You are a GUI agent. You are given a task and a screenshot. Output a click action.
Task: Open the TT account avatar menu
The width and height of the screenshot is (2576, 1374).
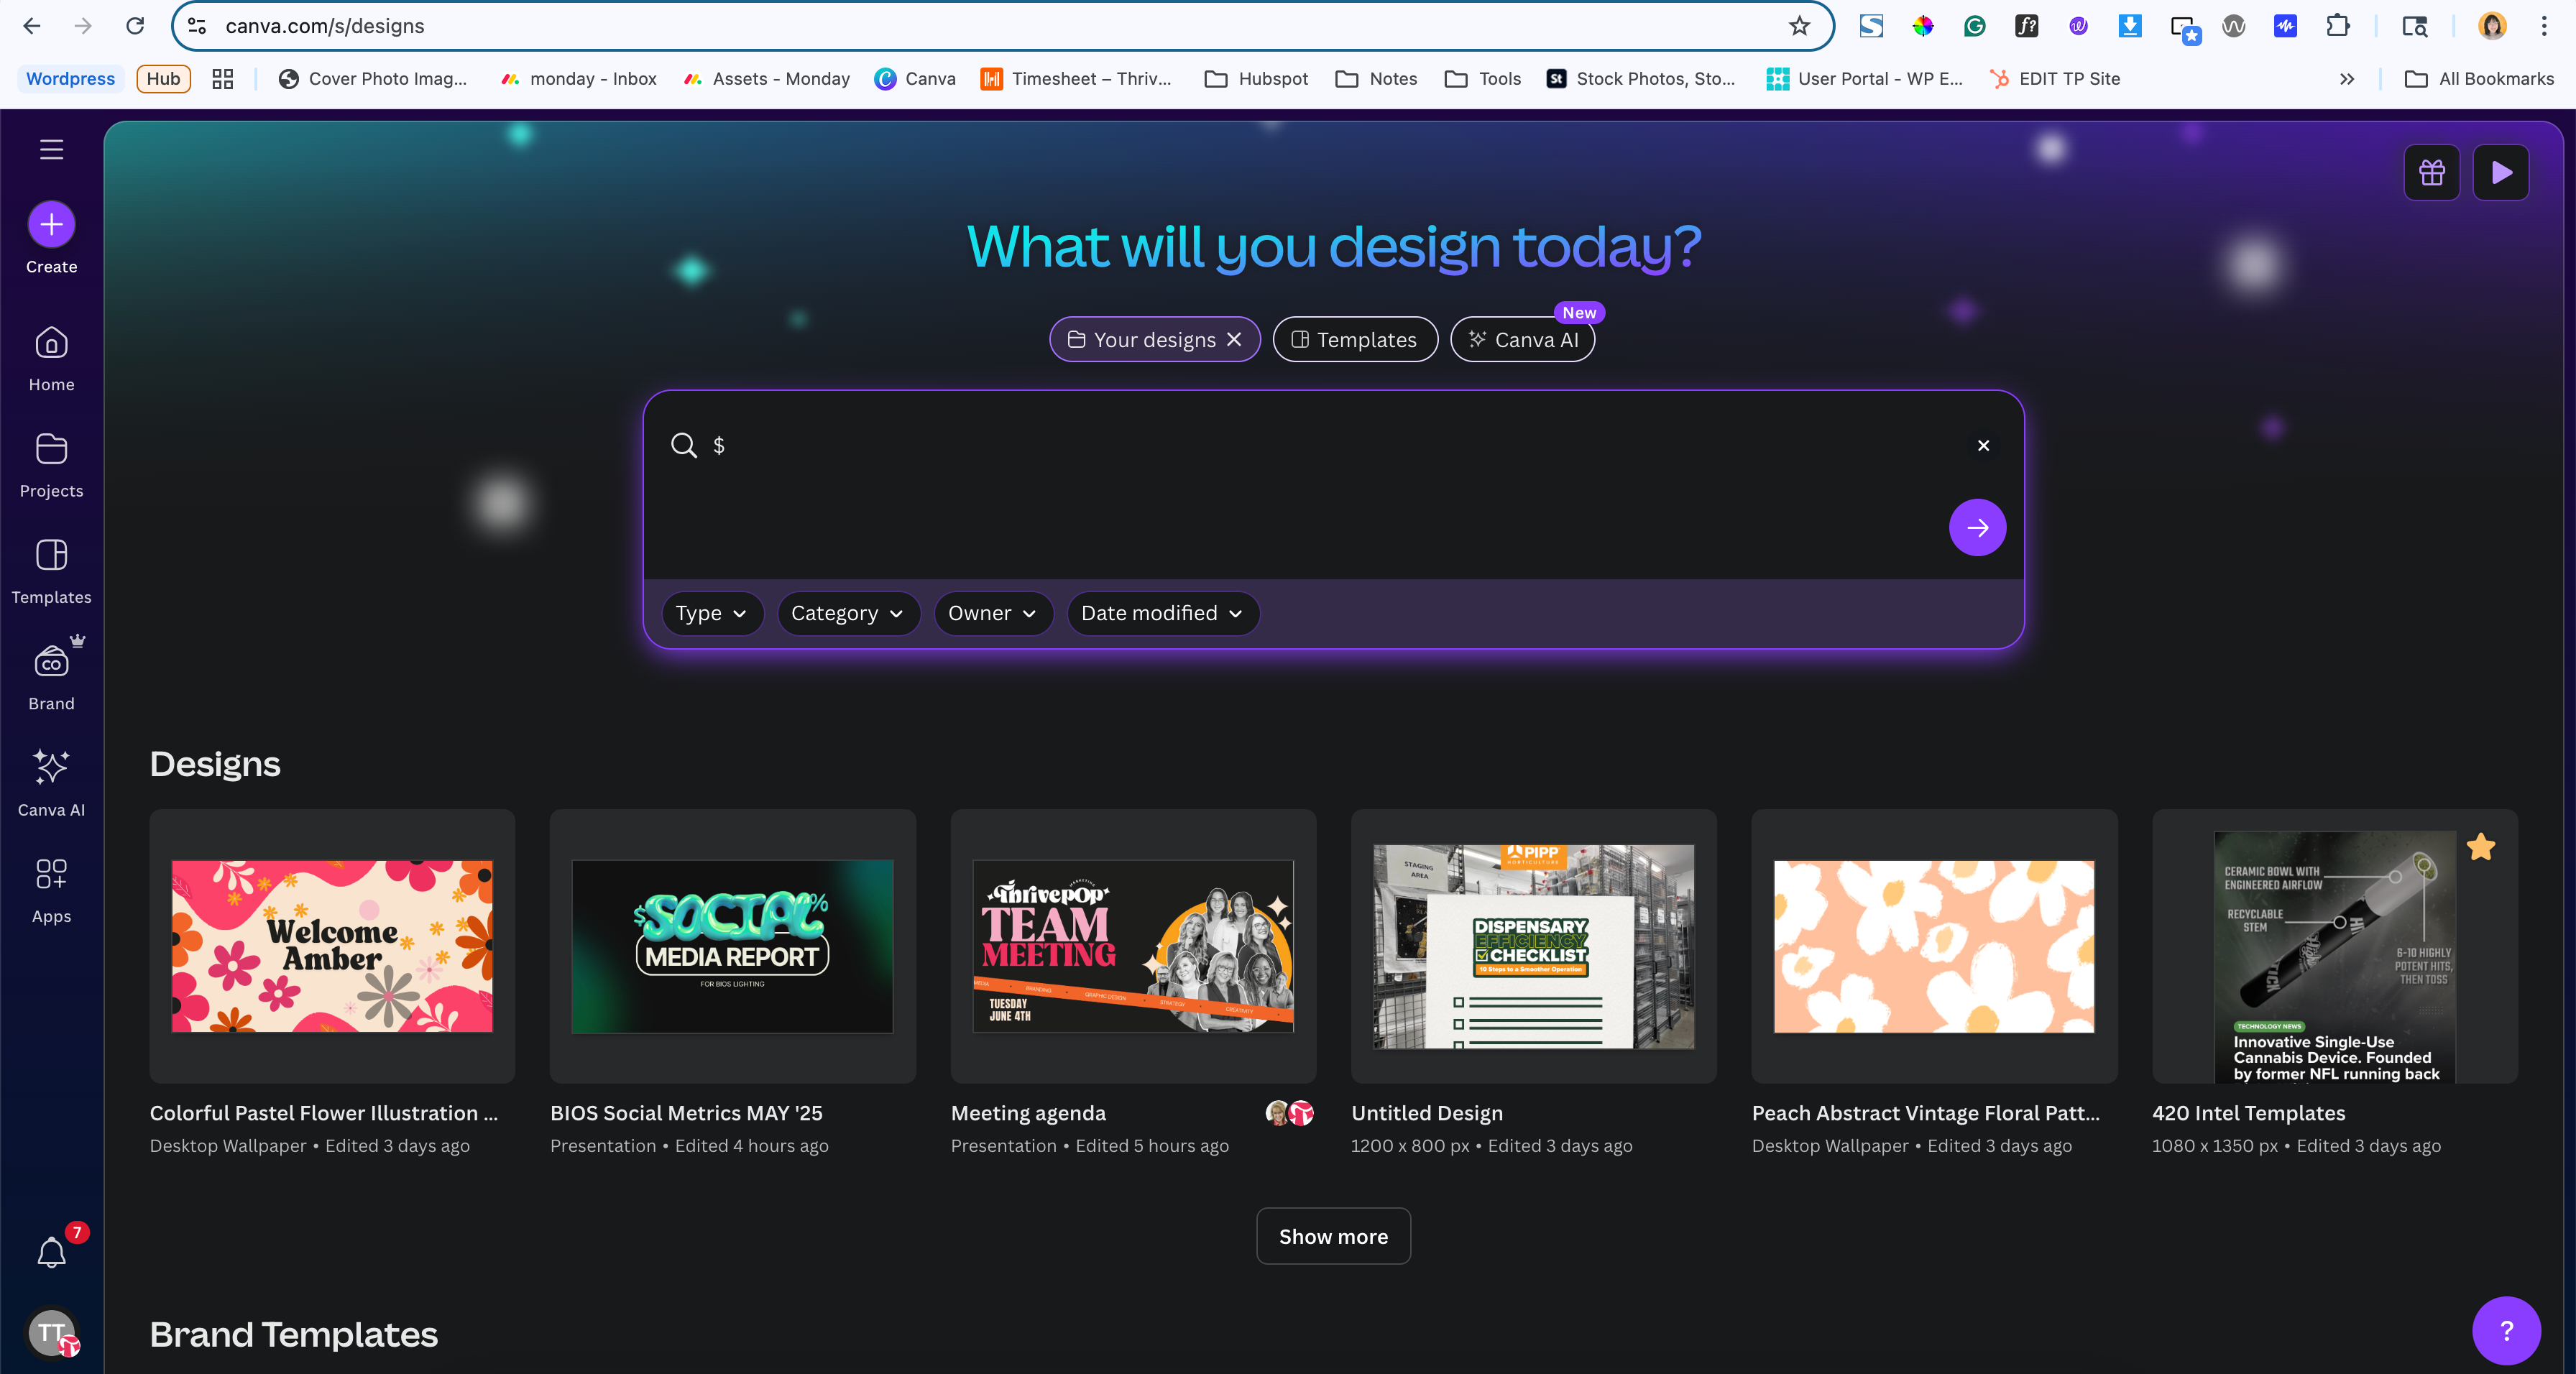52,1332
